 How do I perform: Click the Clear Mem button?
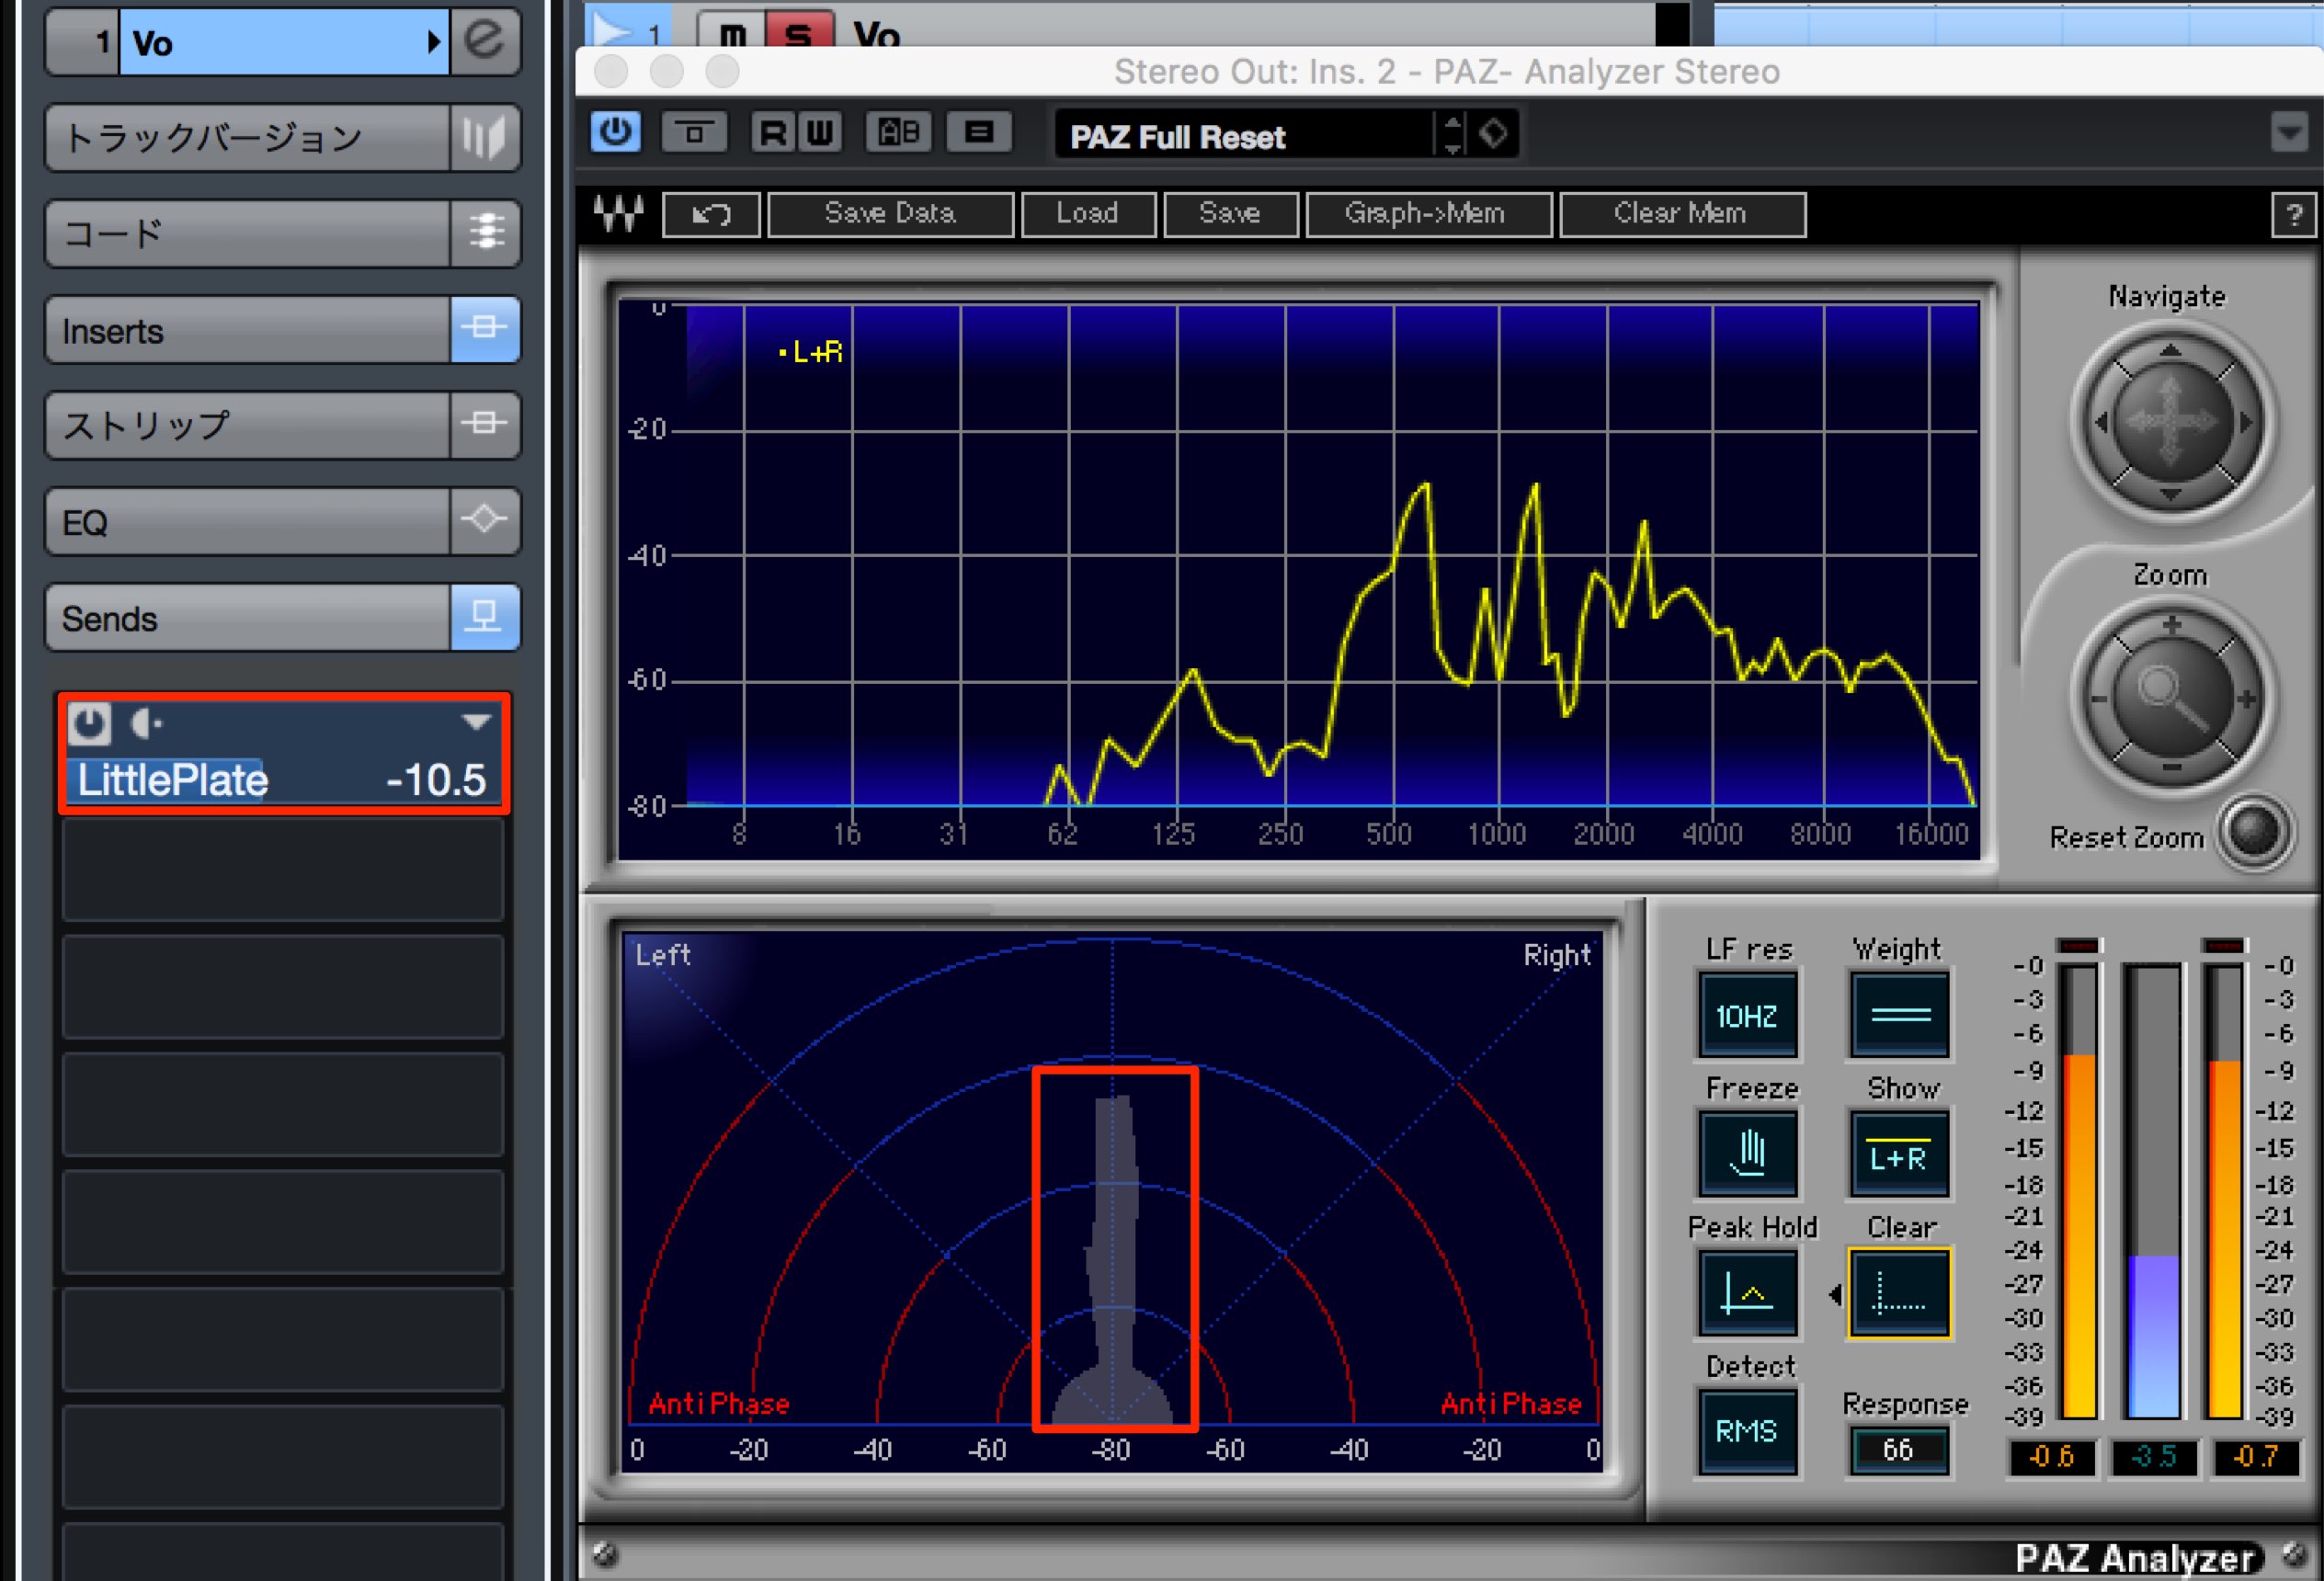1682,214
